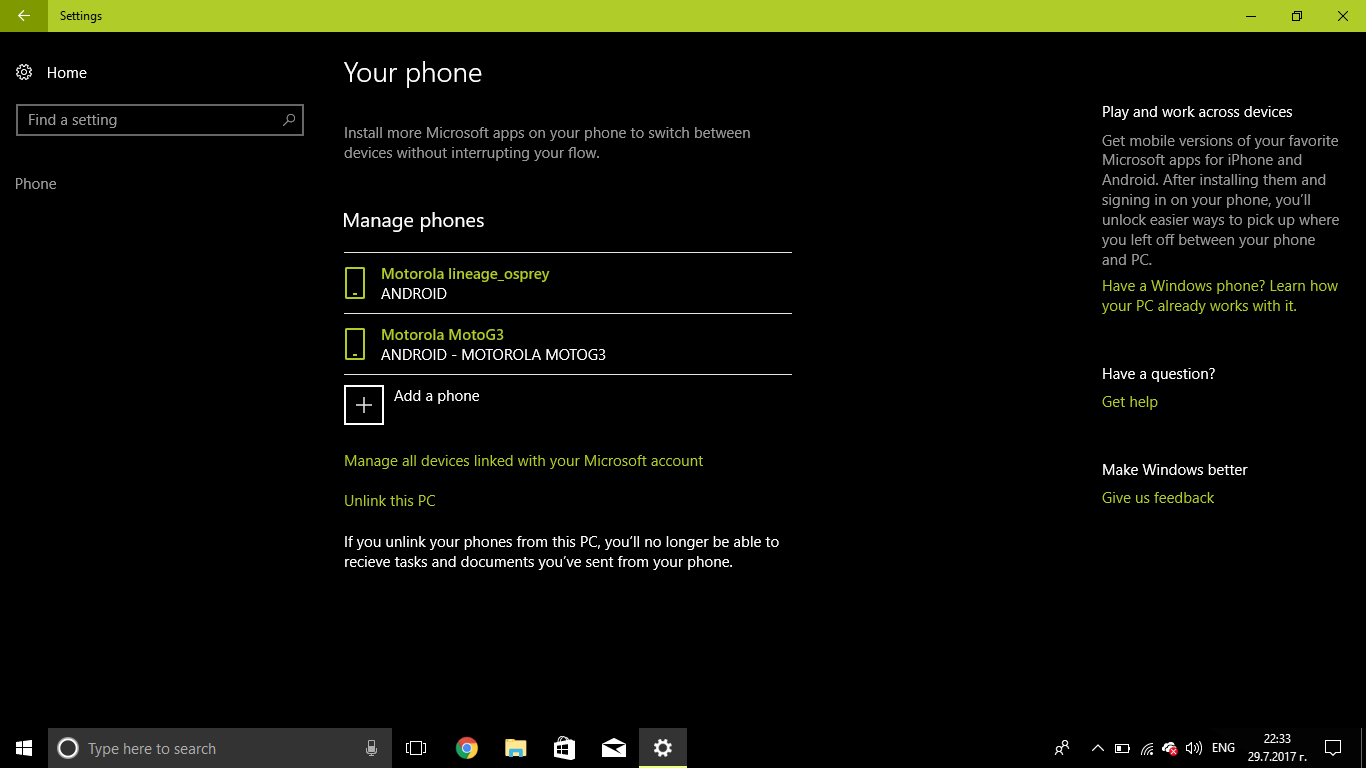Click the battery status icon
The image size is (1366, 768).
coord(1122,748)
